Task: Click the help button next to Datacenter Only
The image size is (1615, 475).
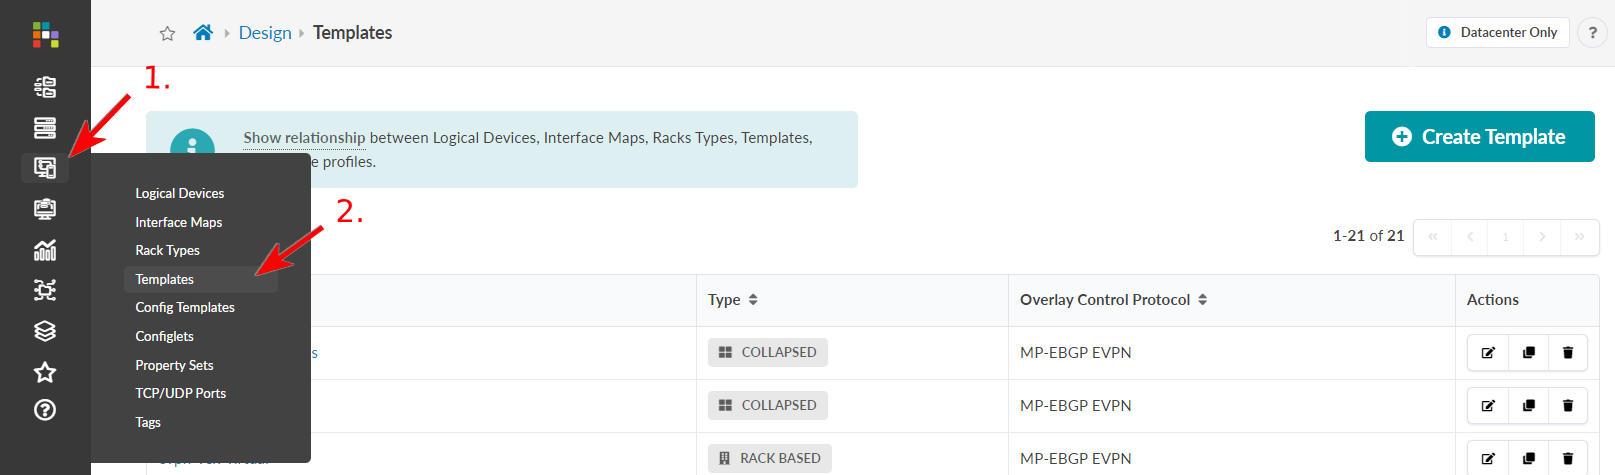Action: pos(1593,33)
